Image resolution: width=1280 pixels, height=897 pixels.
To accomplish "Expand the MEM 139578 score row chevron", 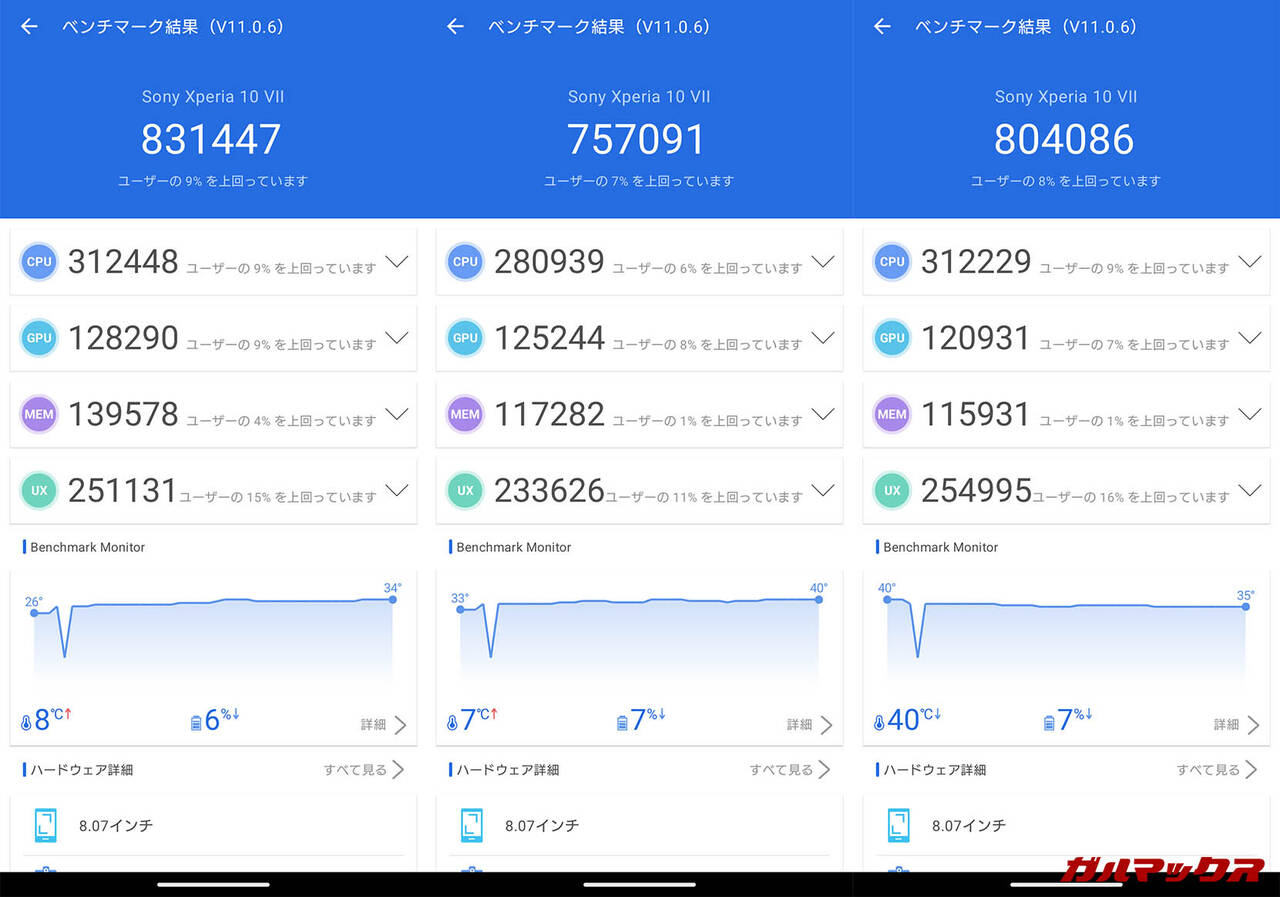I will (397, 414).
